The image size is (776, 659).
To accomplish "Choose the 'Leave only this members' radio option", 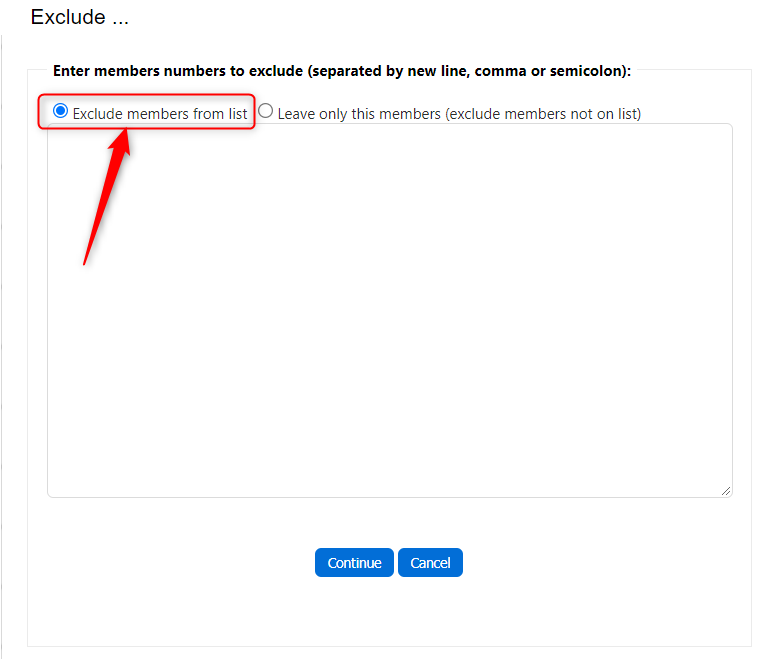I will [266, 112].
